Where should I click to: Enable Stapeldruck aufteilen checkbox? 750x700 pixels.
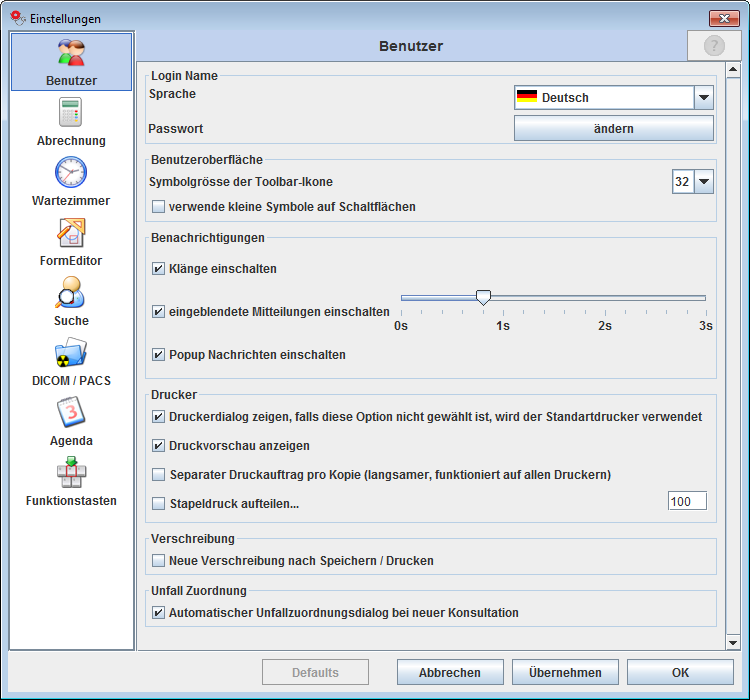[158, 504]
